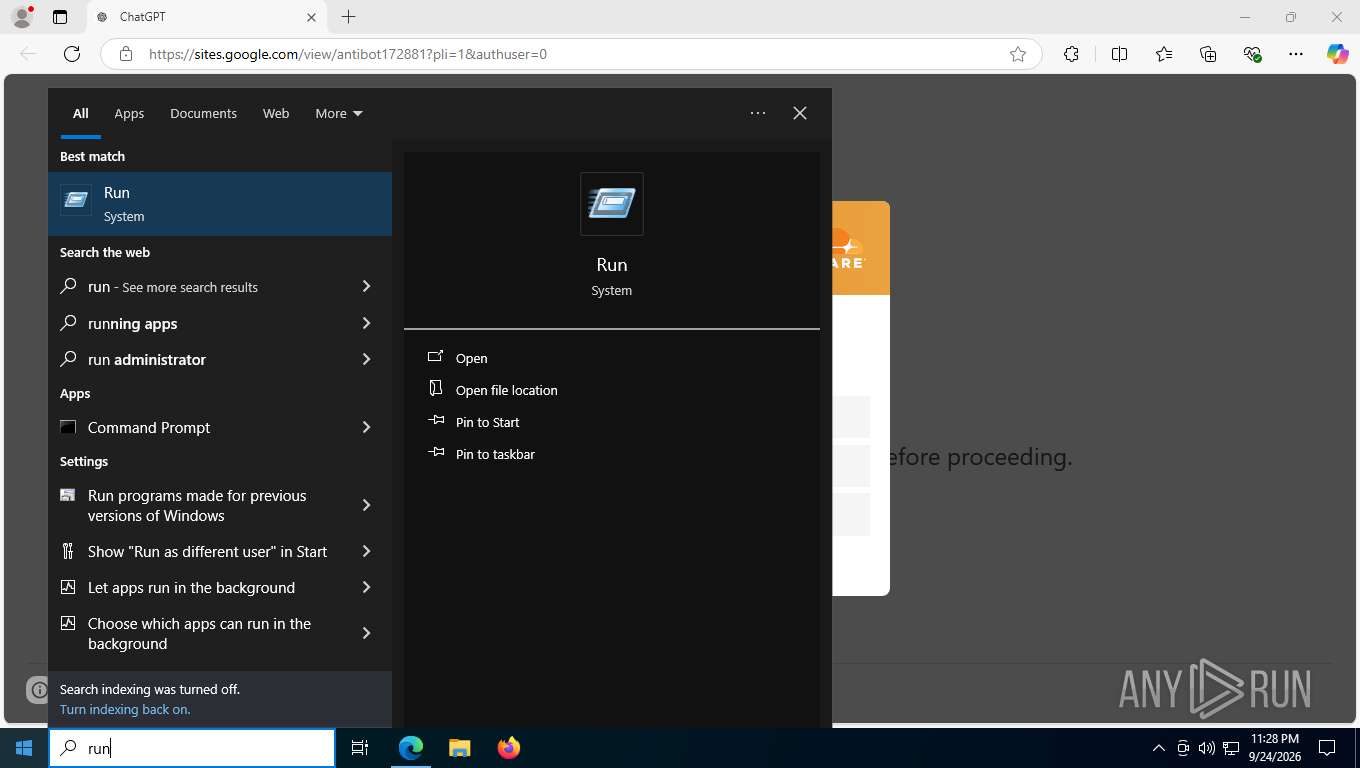The height and width of the screenshot is (768, 1360).
Task: Open search panel options ellipsis menu
Action: [x=758, y=113]
